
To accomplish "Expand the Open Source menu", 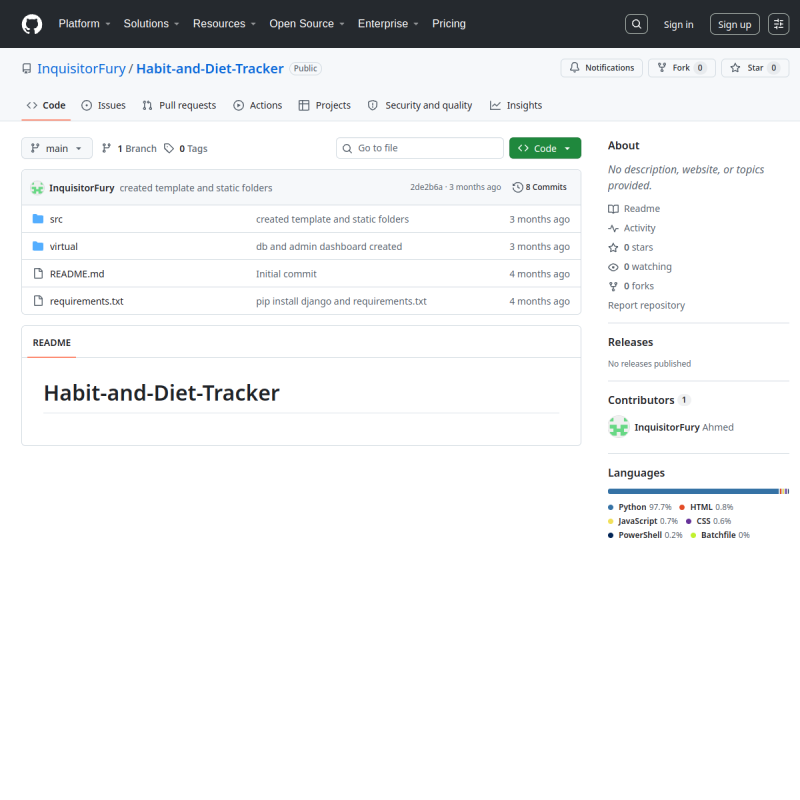I will coord(307,24).
